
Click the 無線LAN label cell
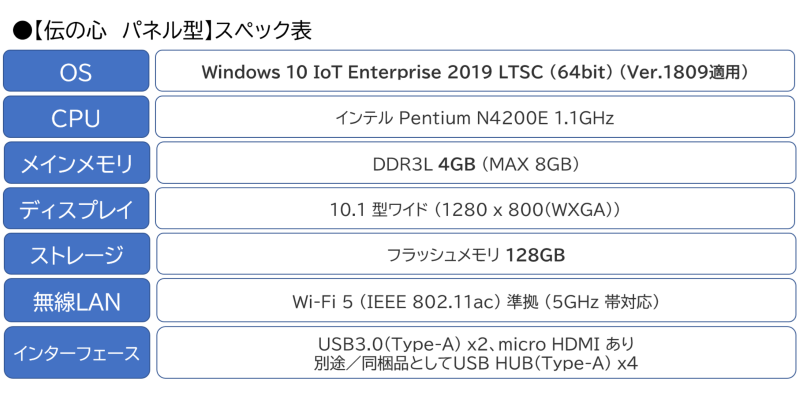click(76, 302)
